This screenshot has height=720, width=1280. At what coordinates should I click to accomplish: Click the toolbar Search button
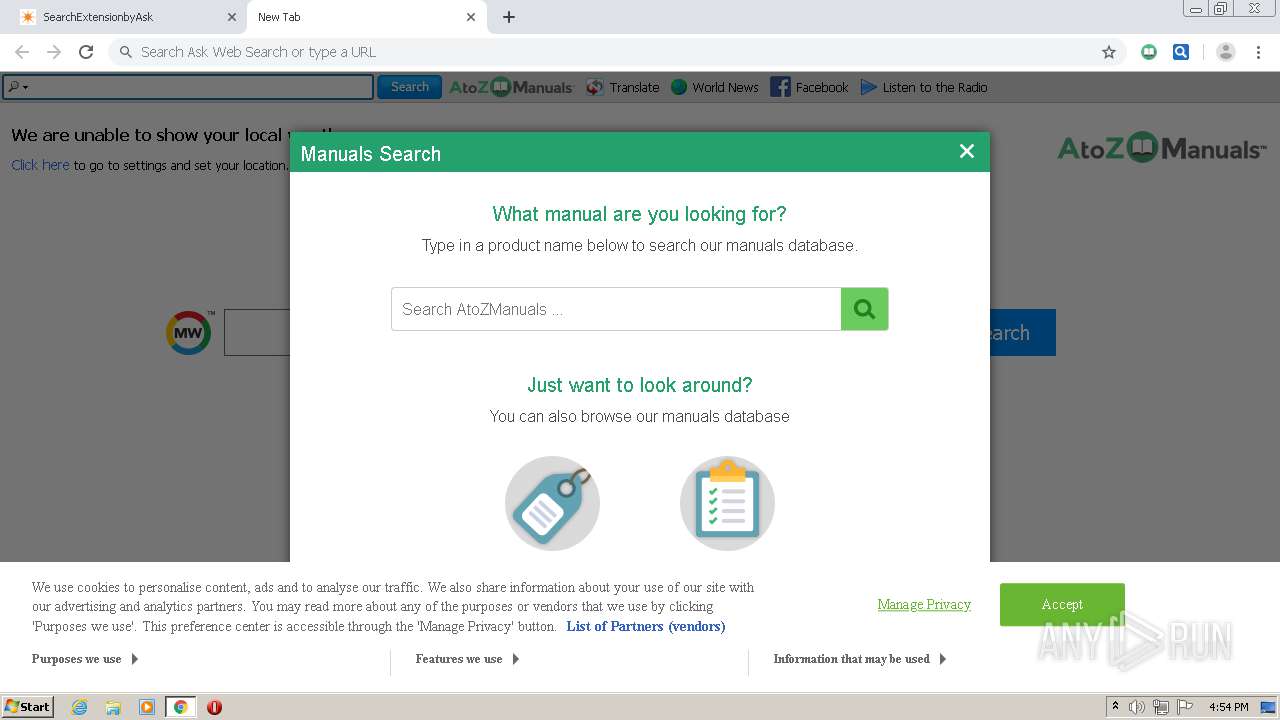[409, 87]
